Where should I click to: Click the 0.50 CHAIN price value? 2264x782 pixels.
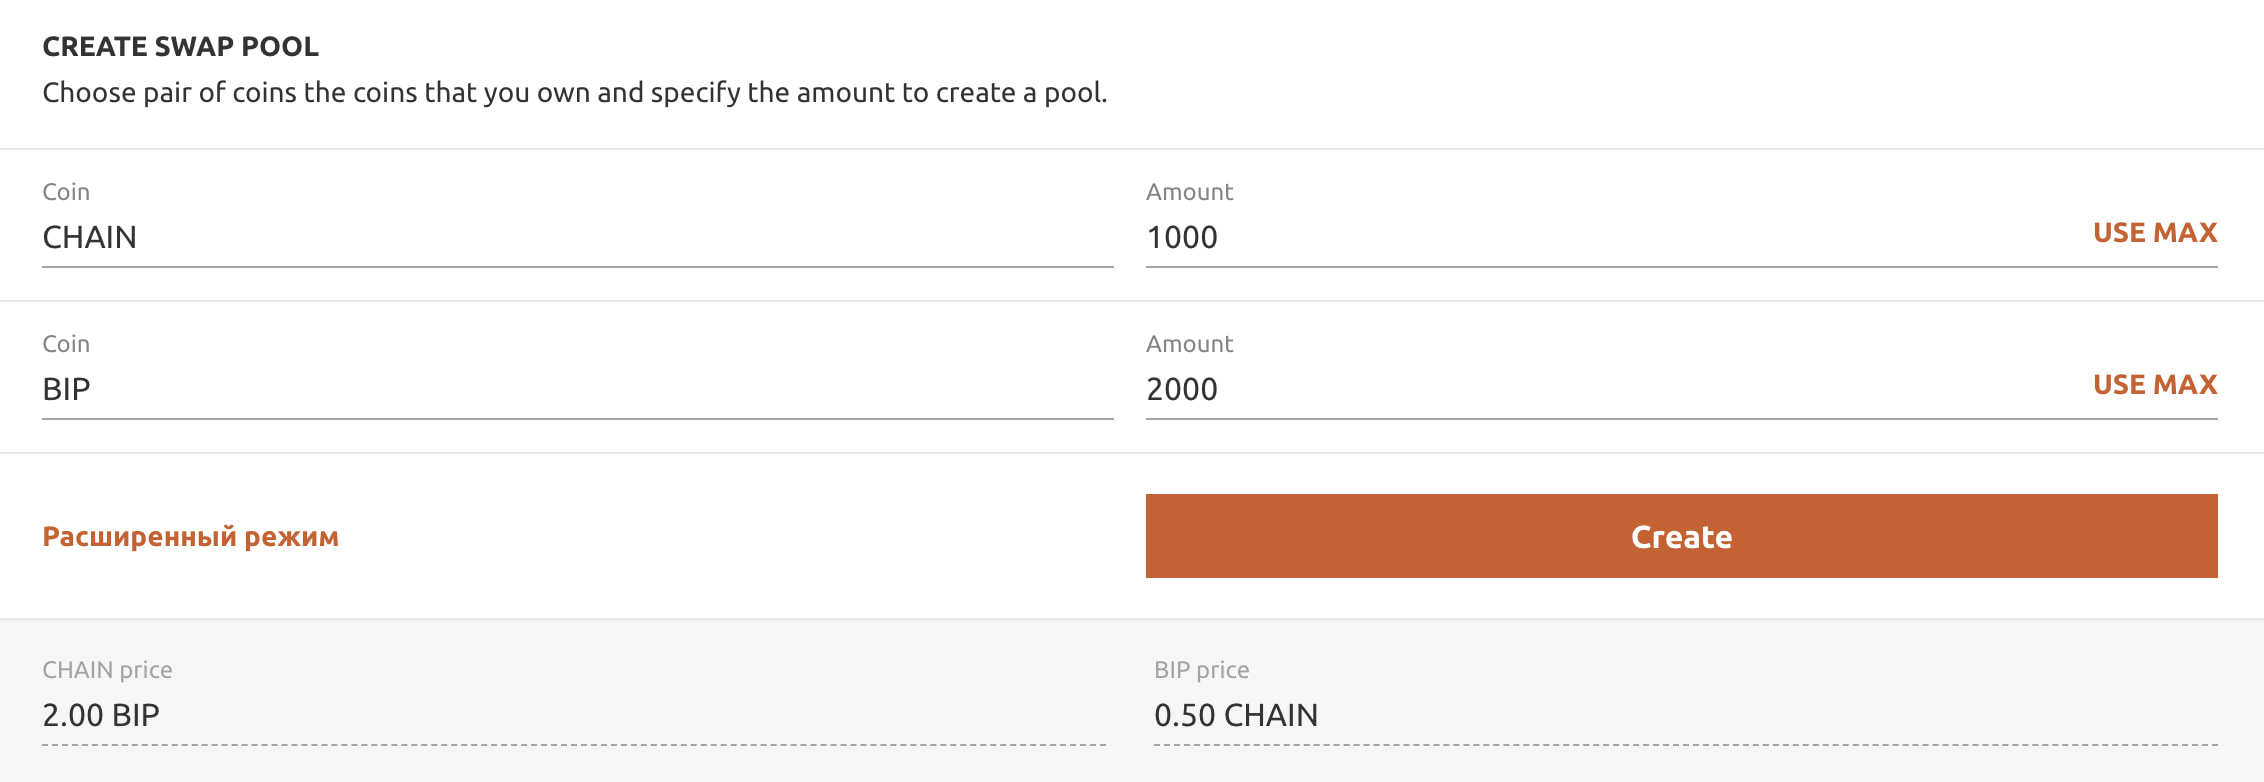point(1235,715)
